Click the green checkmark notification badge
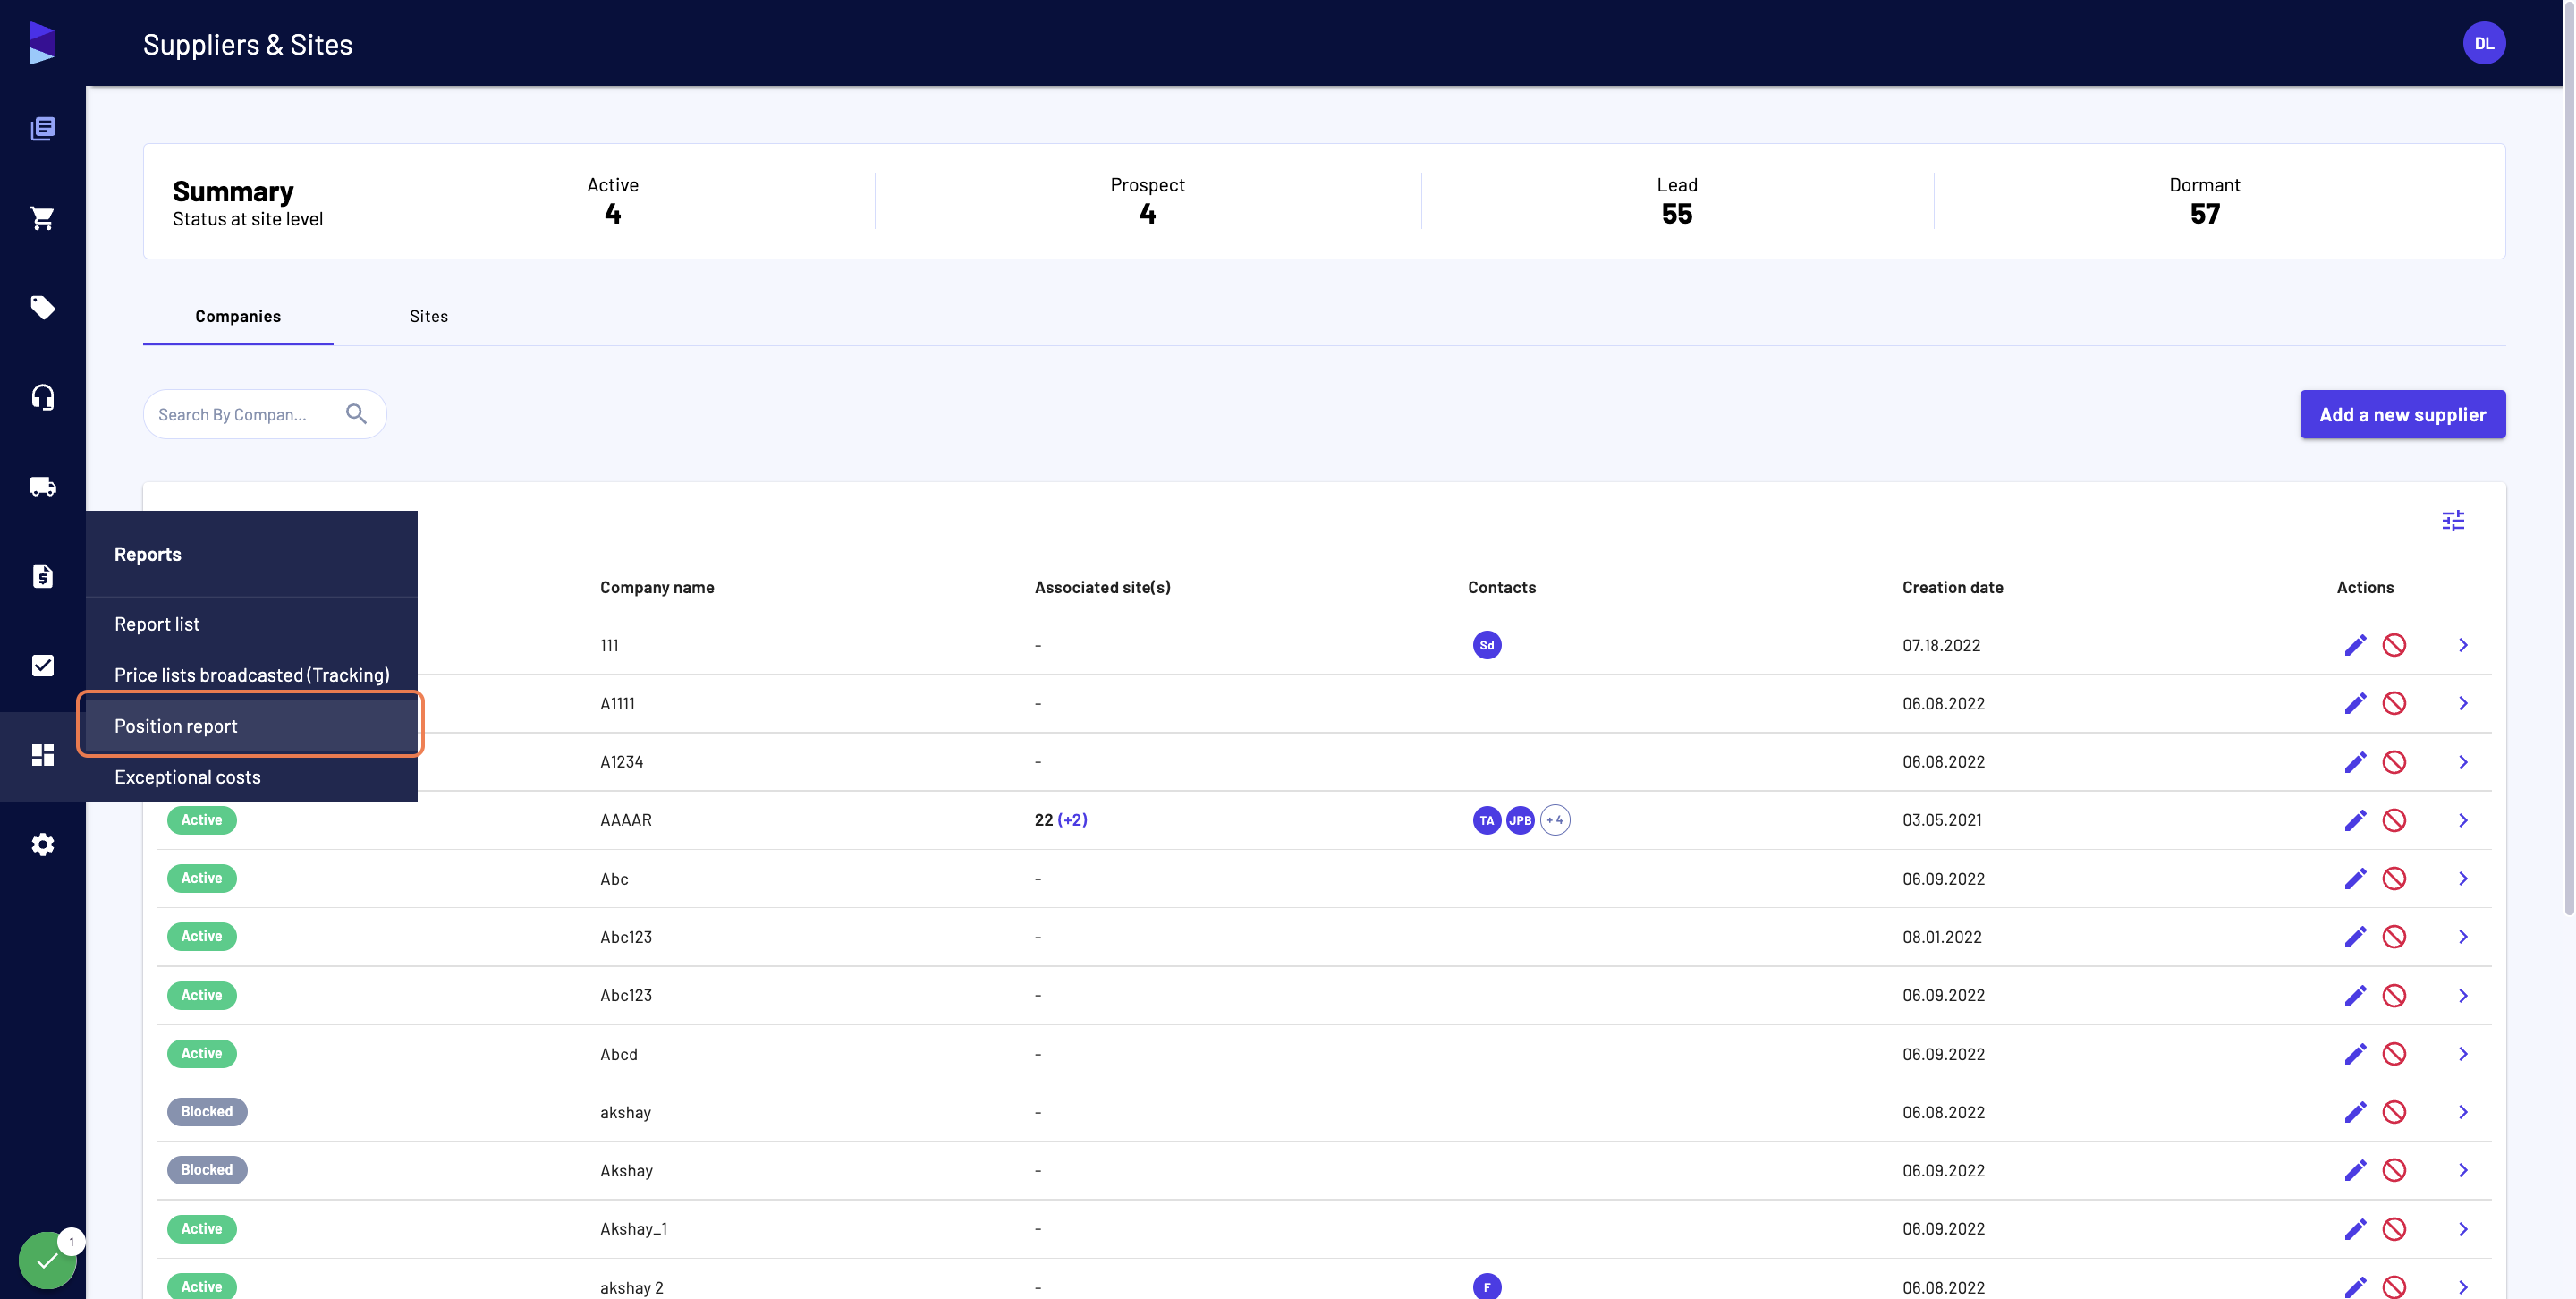This screenshot has width=2576, height=1299. click(x=47, y=1260)
